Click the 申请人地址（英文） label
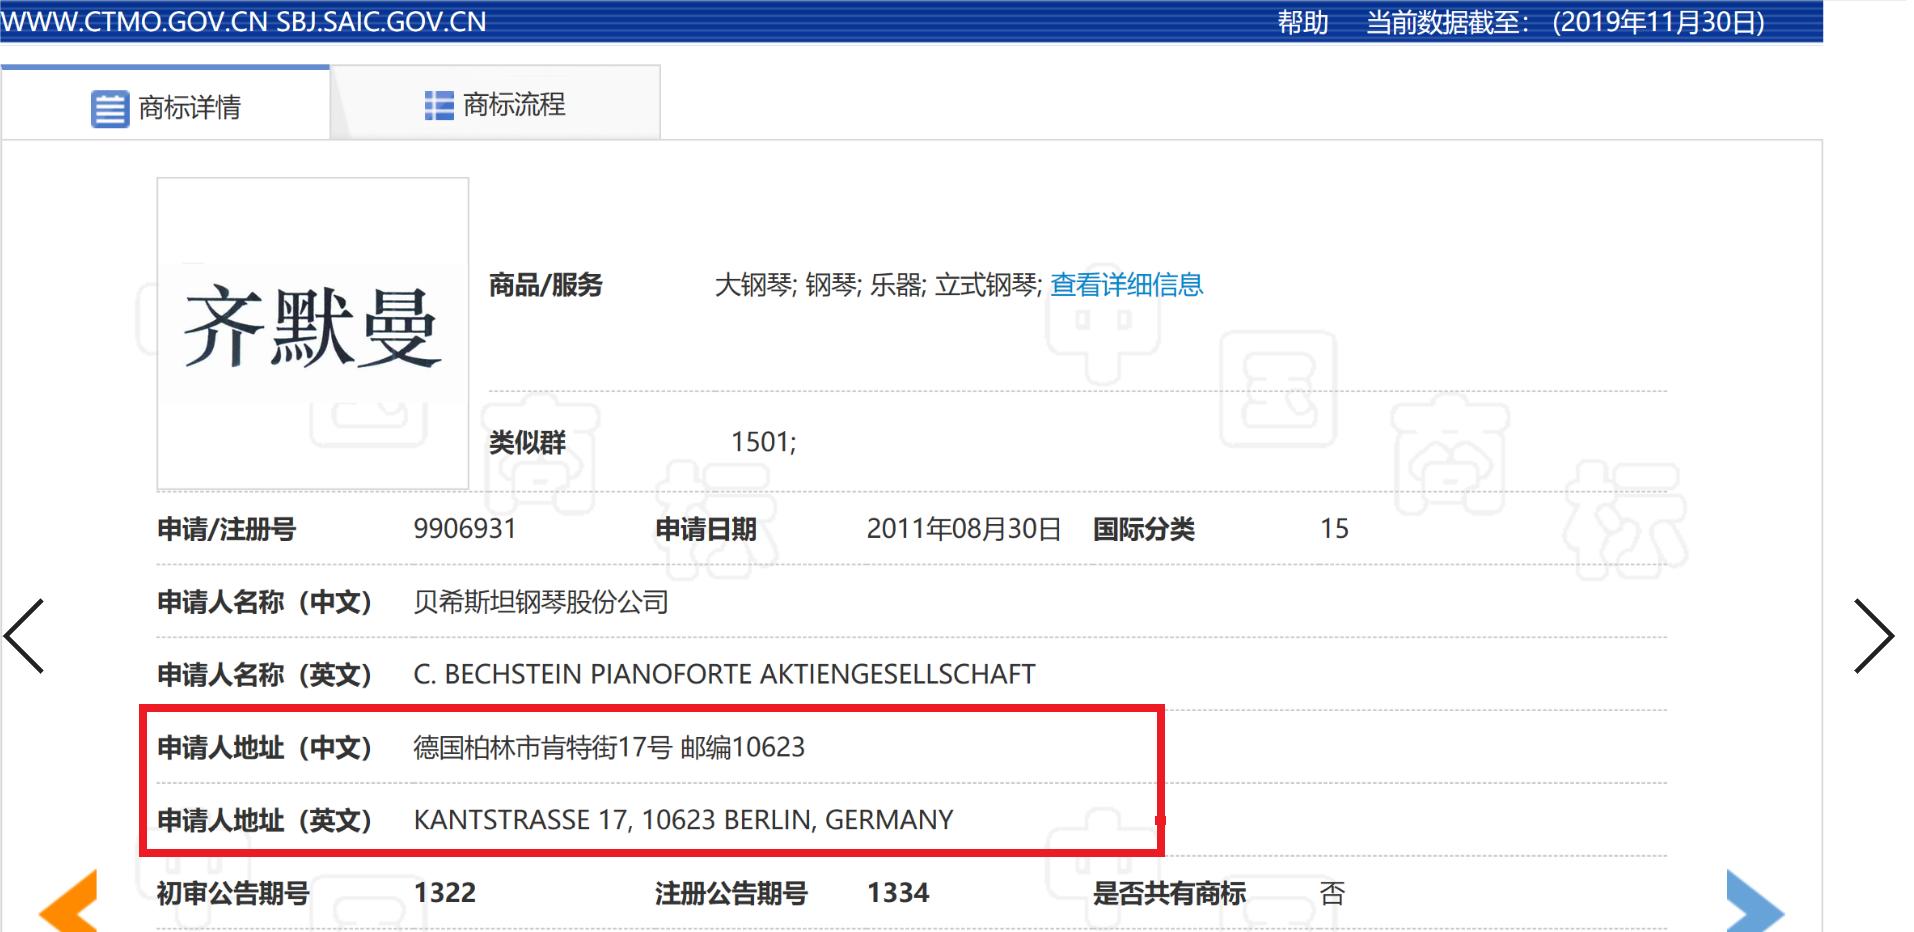1914x932 pixels. (x=265, y=820)
